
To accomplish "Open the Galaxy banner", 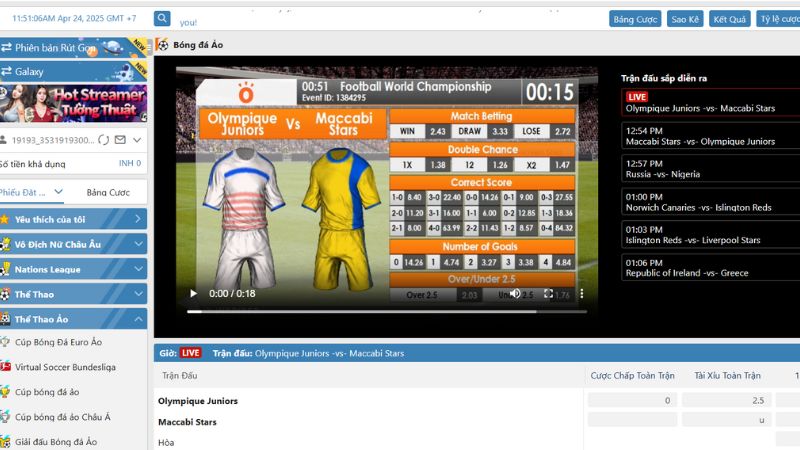I will click(73, 71).
